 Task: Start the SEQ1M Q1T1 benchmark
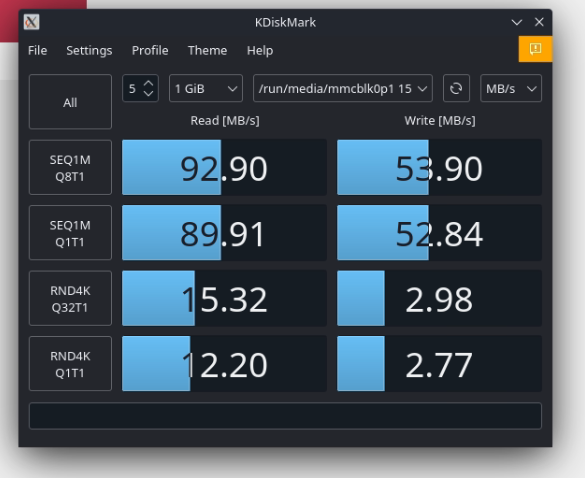(x=70, y=233)
